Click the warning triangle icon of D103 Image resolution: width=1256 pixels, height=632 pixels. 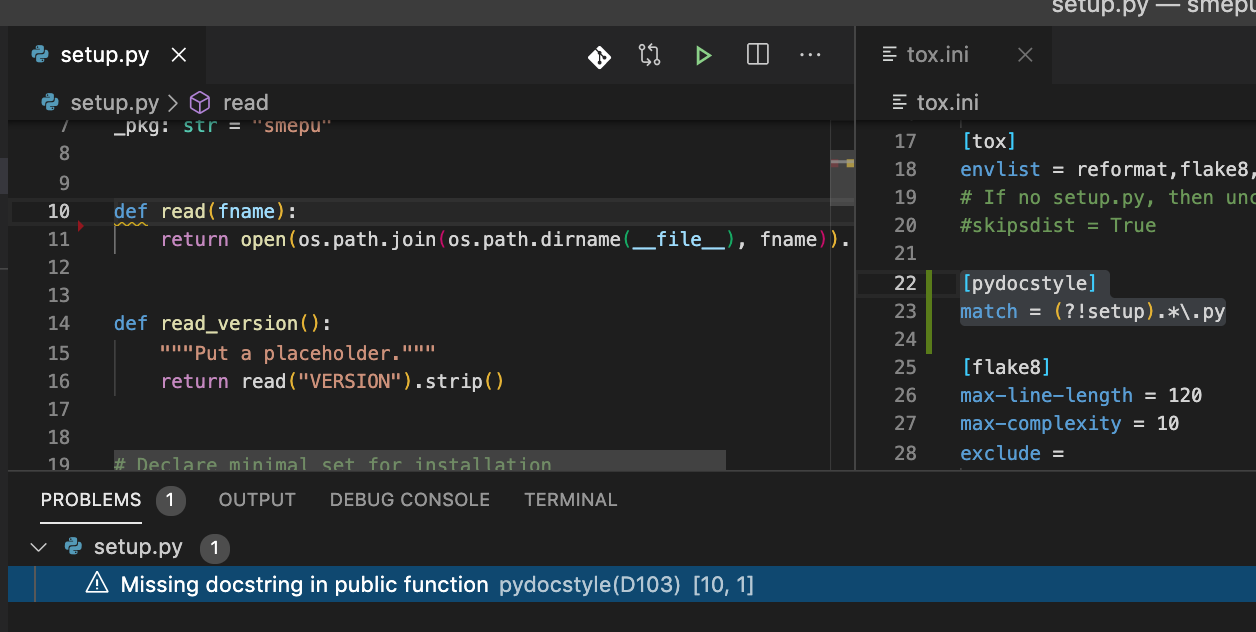96,584
